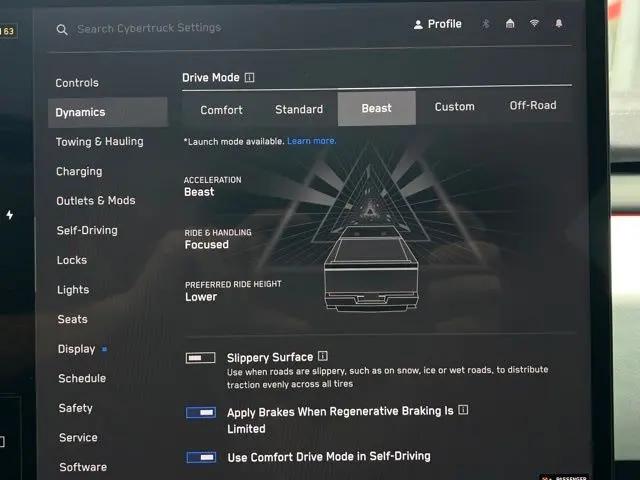Open the Locks settings section
Viewport: 640px width, 480px height.
(x=72, y=260)
